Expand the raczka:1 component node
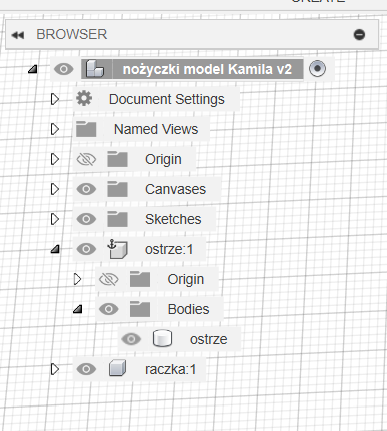This screenshot has width=387, height=431. coord(55,369)
